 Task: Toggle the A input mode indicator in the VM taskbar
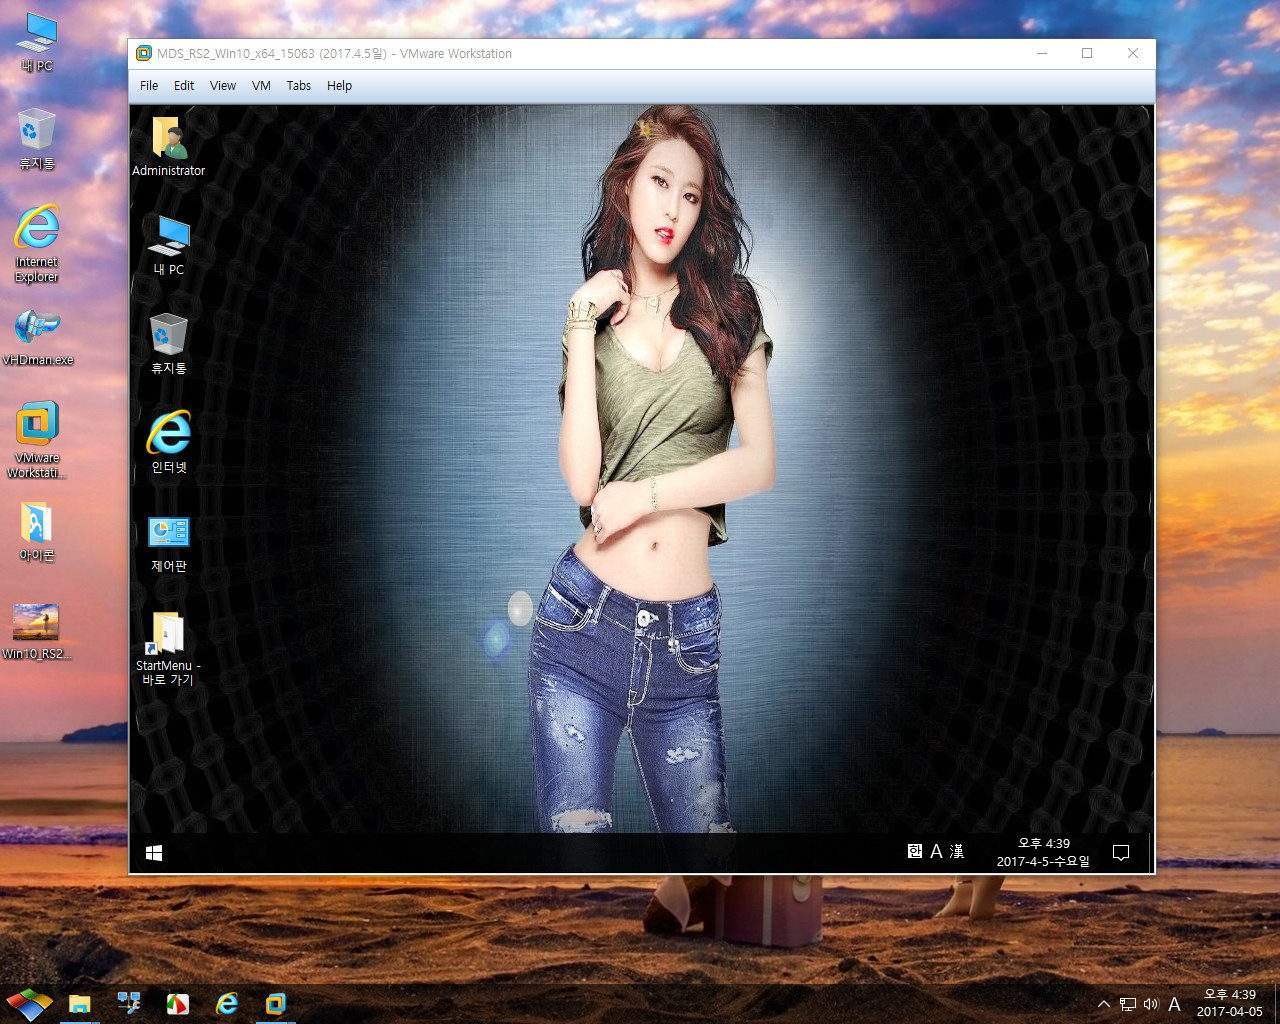point(936,851)
